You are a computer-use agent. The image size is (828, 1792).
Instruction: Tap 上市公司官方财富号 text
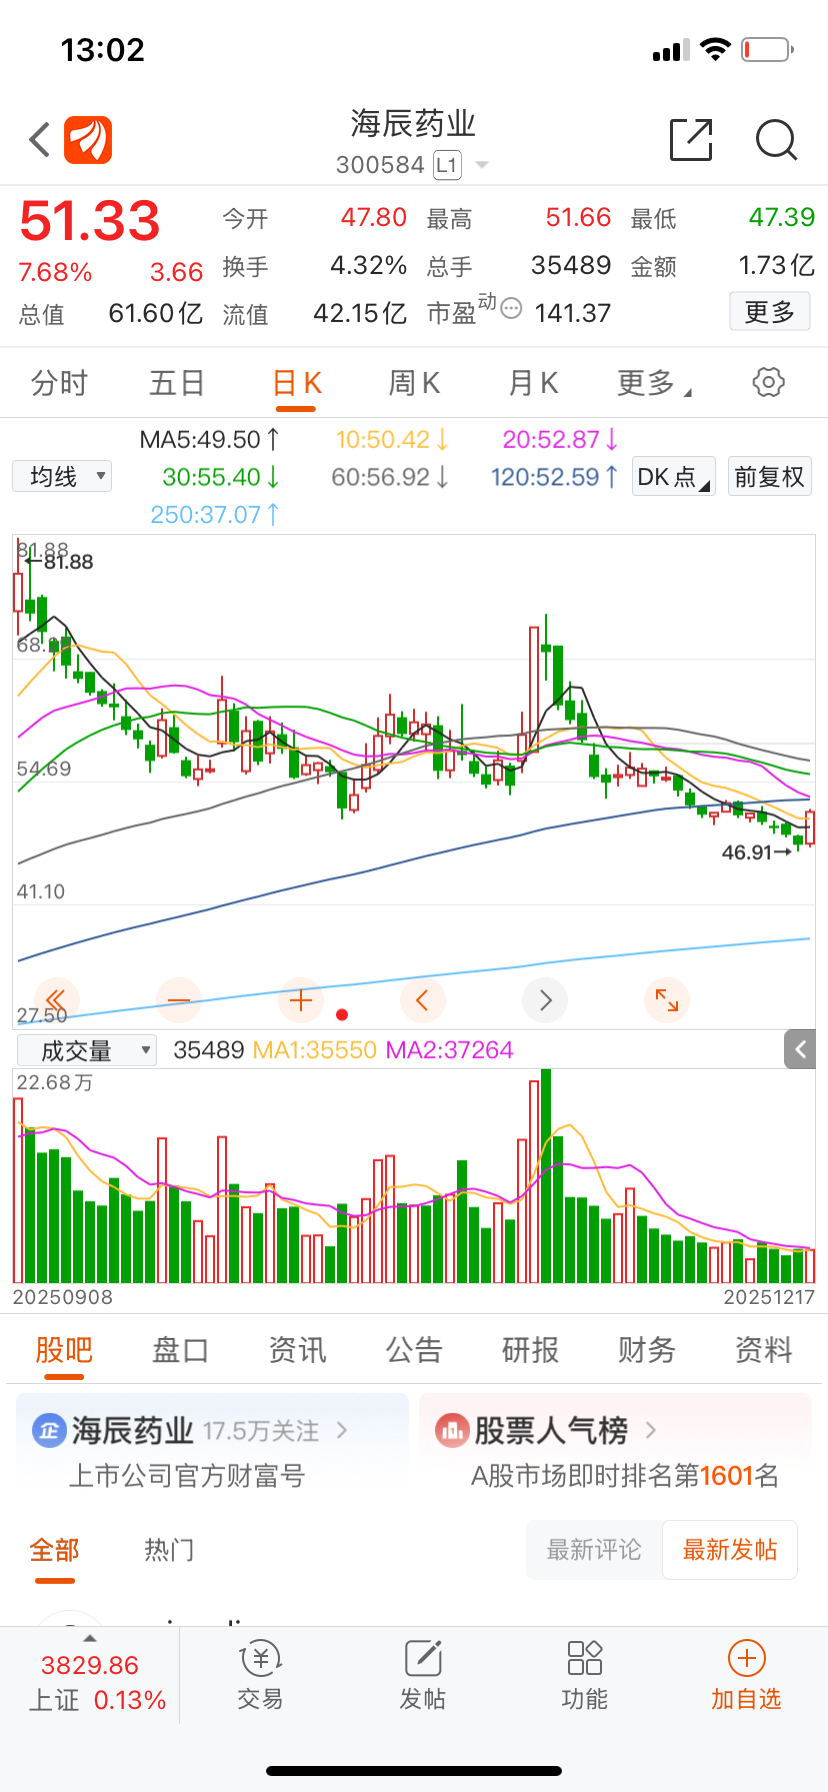[187, 1476]
